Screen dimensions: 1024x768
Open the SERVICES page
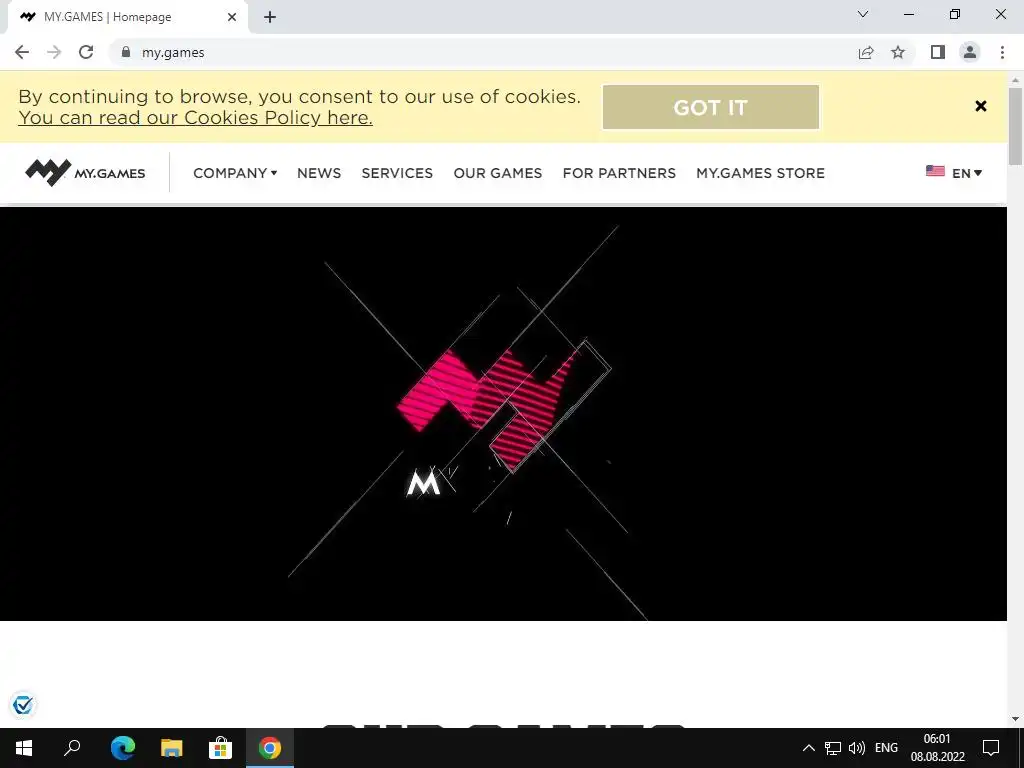click(397, 173)
